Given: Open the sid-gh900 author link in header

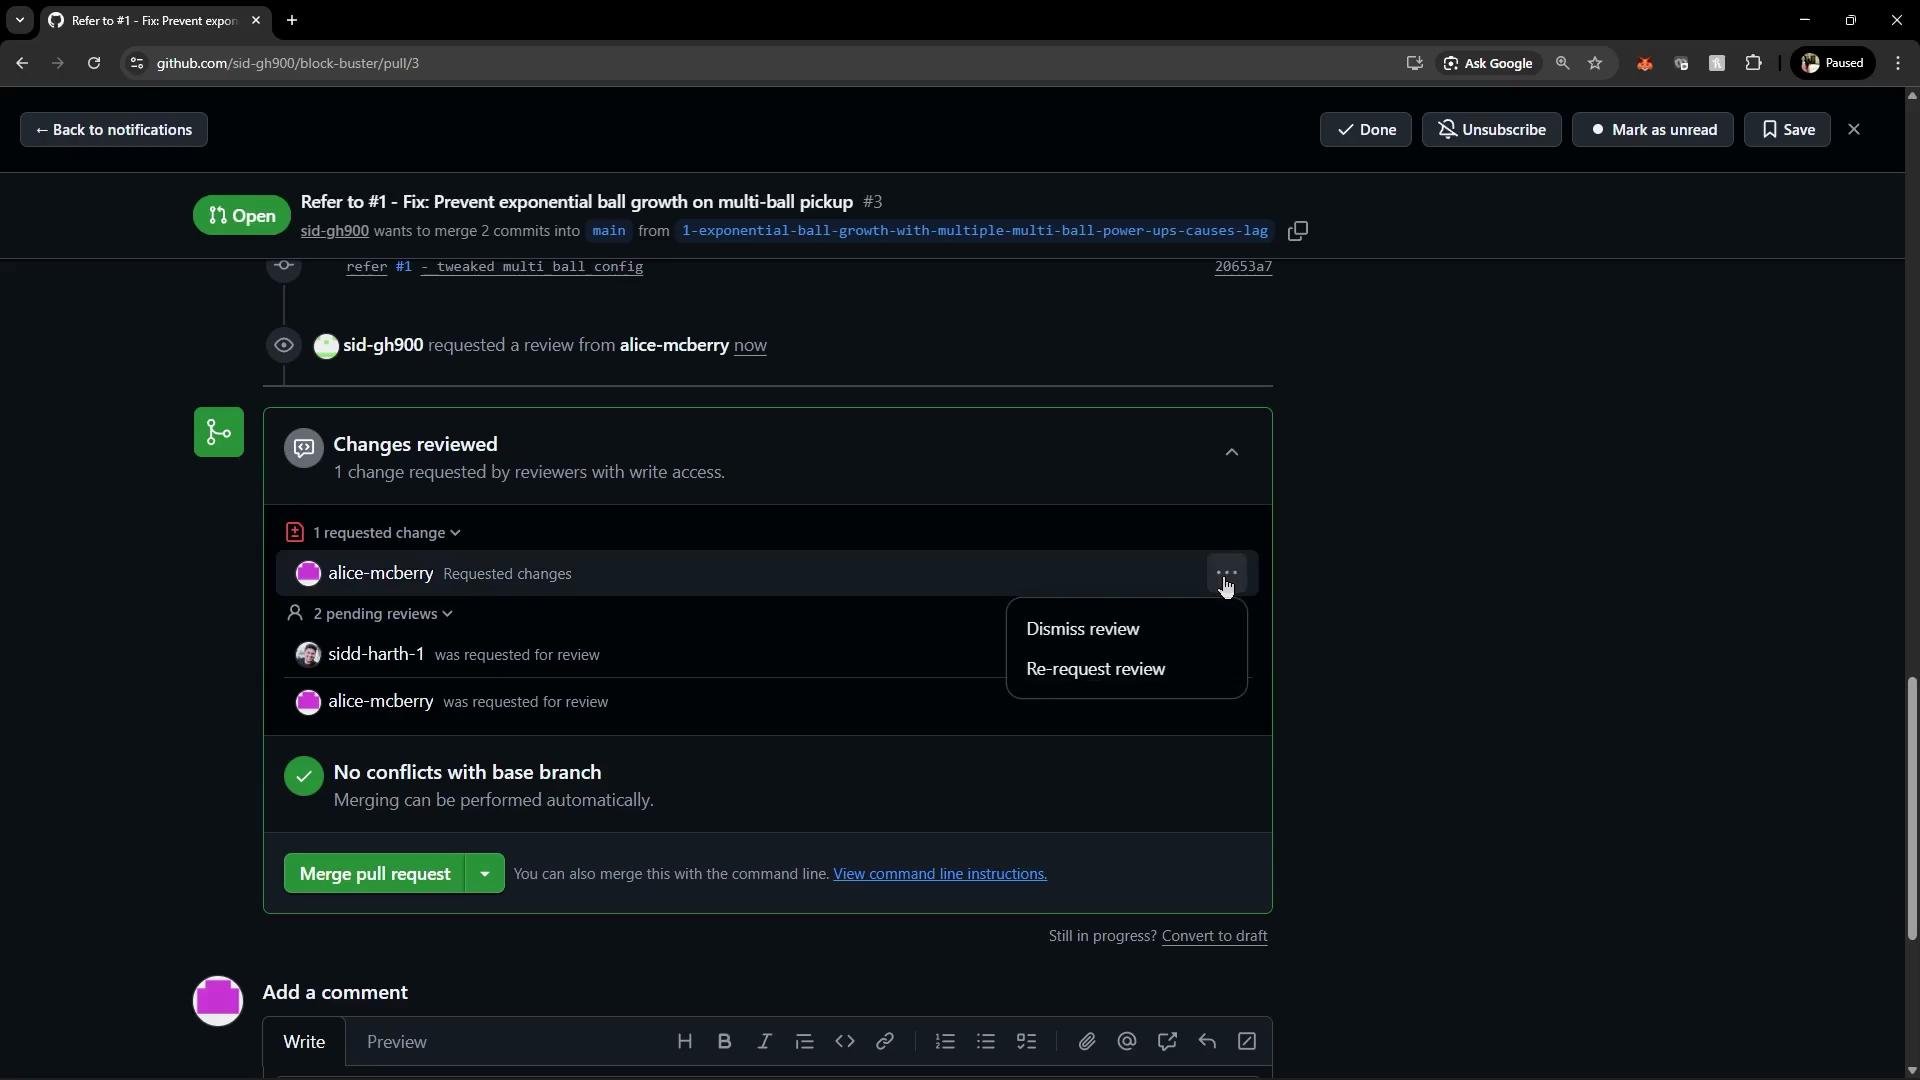Looking at the screenshot, I should 335,231.
